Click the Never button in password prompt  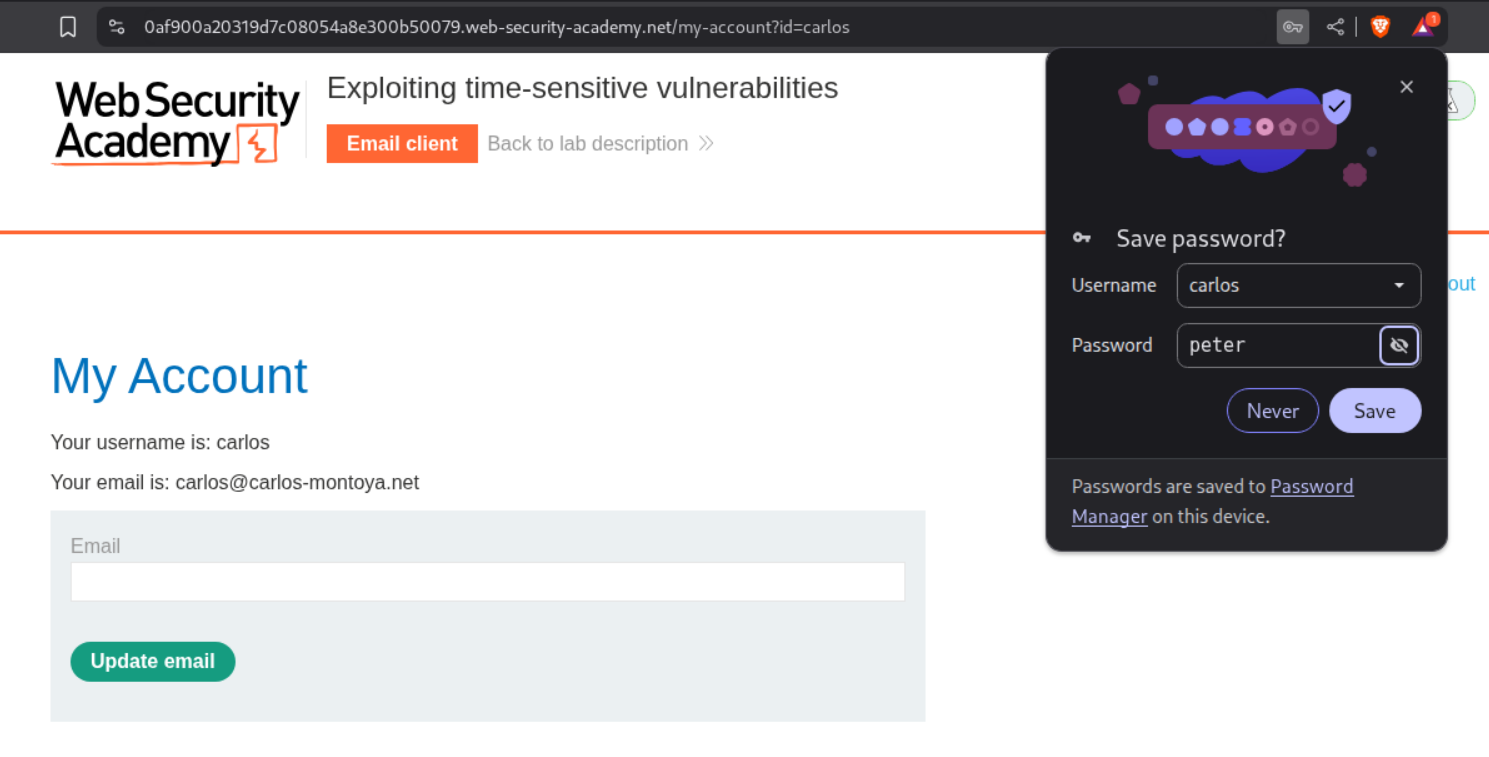1272,411
